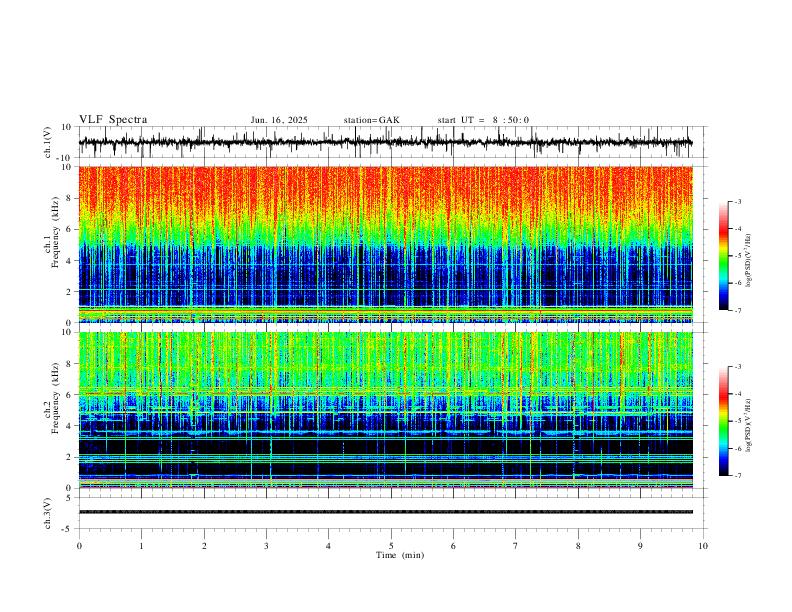Click the '5' tick label on time axis
The image size is (792, 612).
click(x=391, y=546)
